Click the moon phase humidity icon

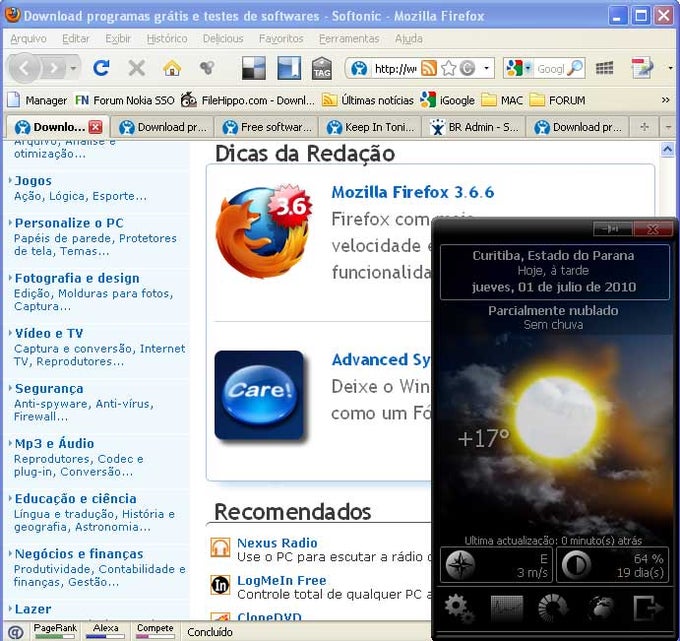[576, 565]
